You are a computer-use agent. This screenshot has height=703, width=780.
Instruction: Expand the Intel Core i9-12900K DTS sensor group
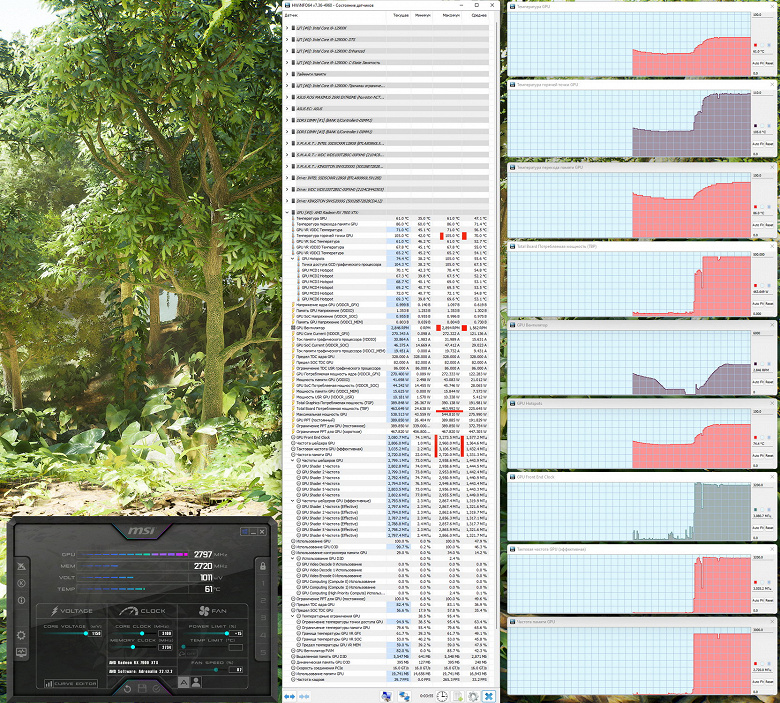pyautogui.click(x=287, y=39)
